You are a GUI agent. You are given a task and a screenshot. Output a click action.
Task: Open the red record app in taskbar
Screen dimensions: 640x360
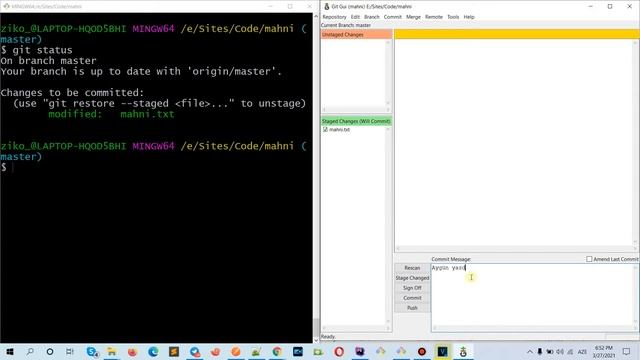[422, 351]
